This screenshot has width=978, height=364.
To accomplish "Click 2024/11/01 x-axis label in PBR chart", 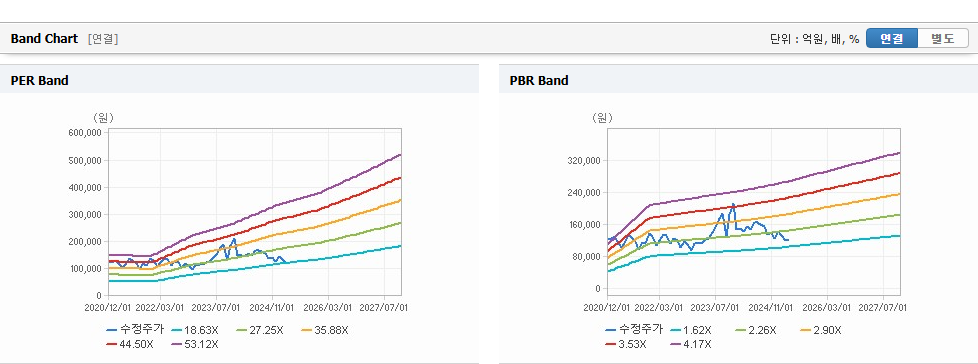I will click(772, 308).
